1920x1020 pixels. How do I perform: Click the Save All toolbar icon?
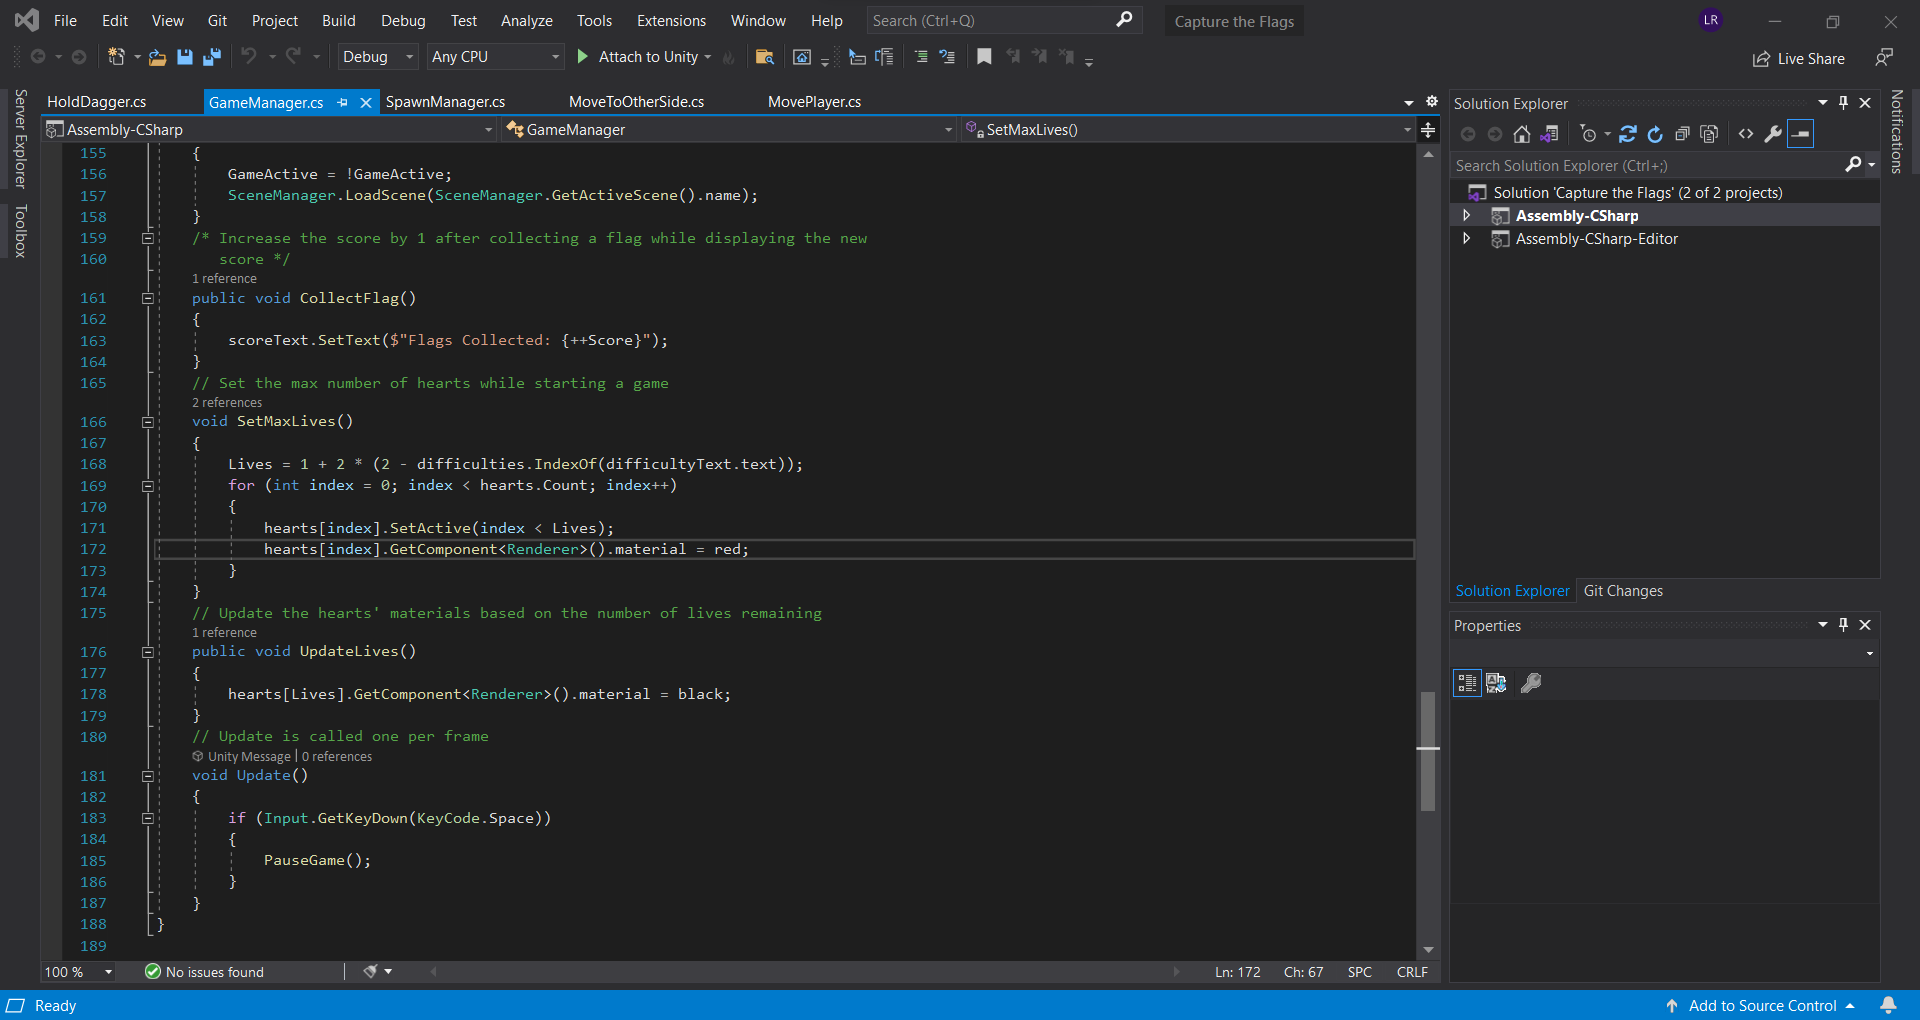[x=211, y=57]
